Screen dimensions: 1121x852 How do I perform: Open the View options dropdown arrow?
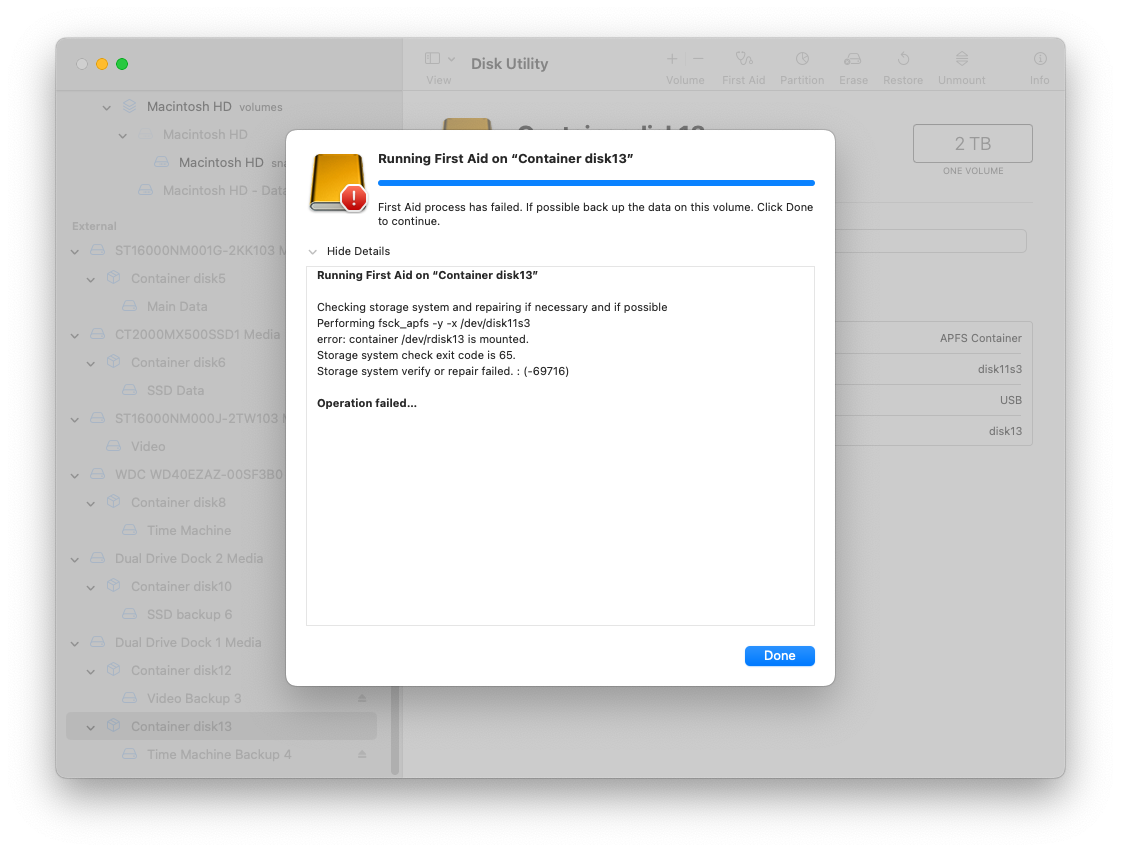pyautogui.click(x=451, y=59)
